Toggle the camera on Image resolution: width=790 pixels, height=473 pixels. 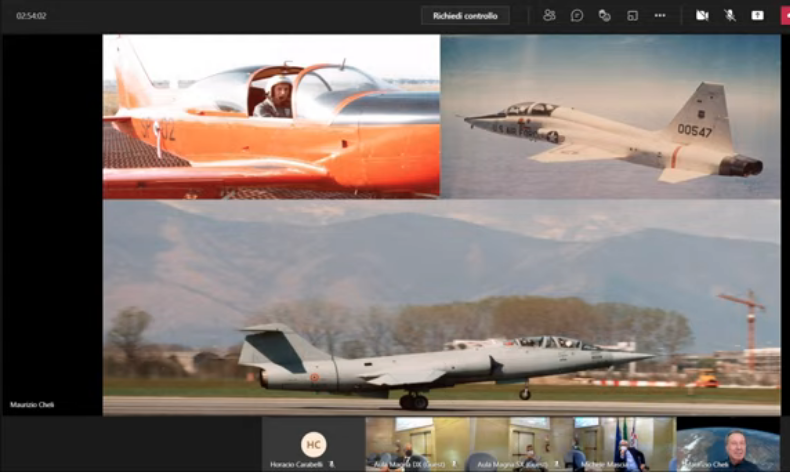(702, 16)
